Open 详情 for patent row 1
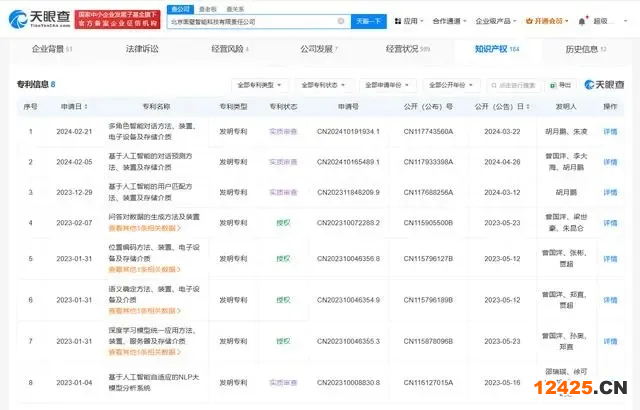The height and width of the screenshot is (410, 640). pos(610,131)
